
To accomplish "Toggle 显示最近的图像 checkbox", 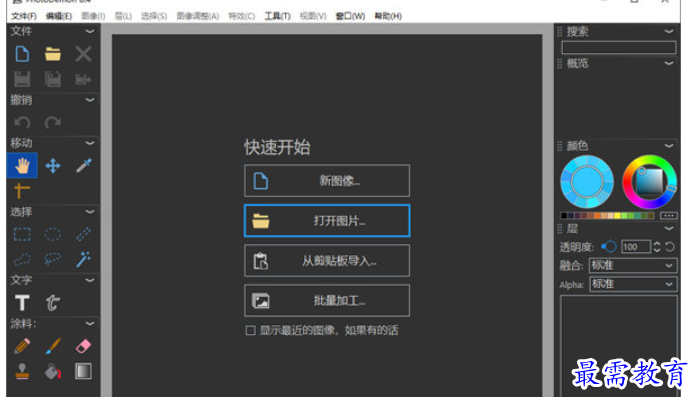I will click(250, 330).
